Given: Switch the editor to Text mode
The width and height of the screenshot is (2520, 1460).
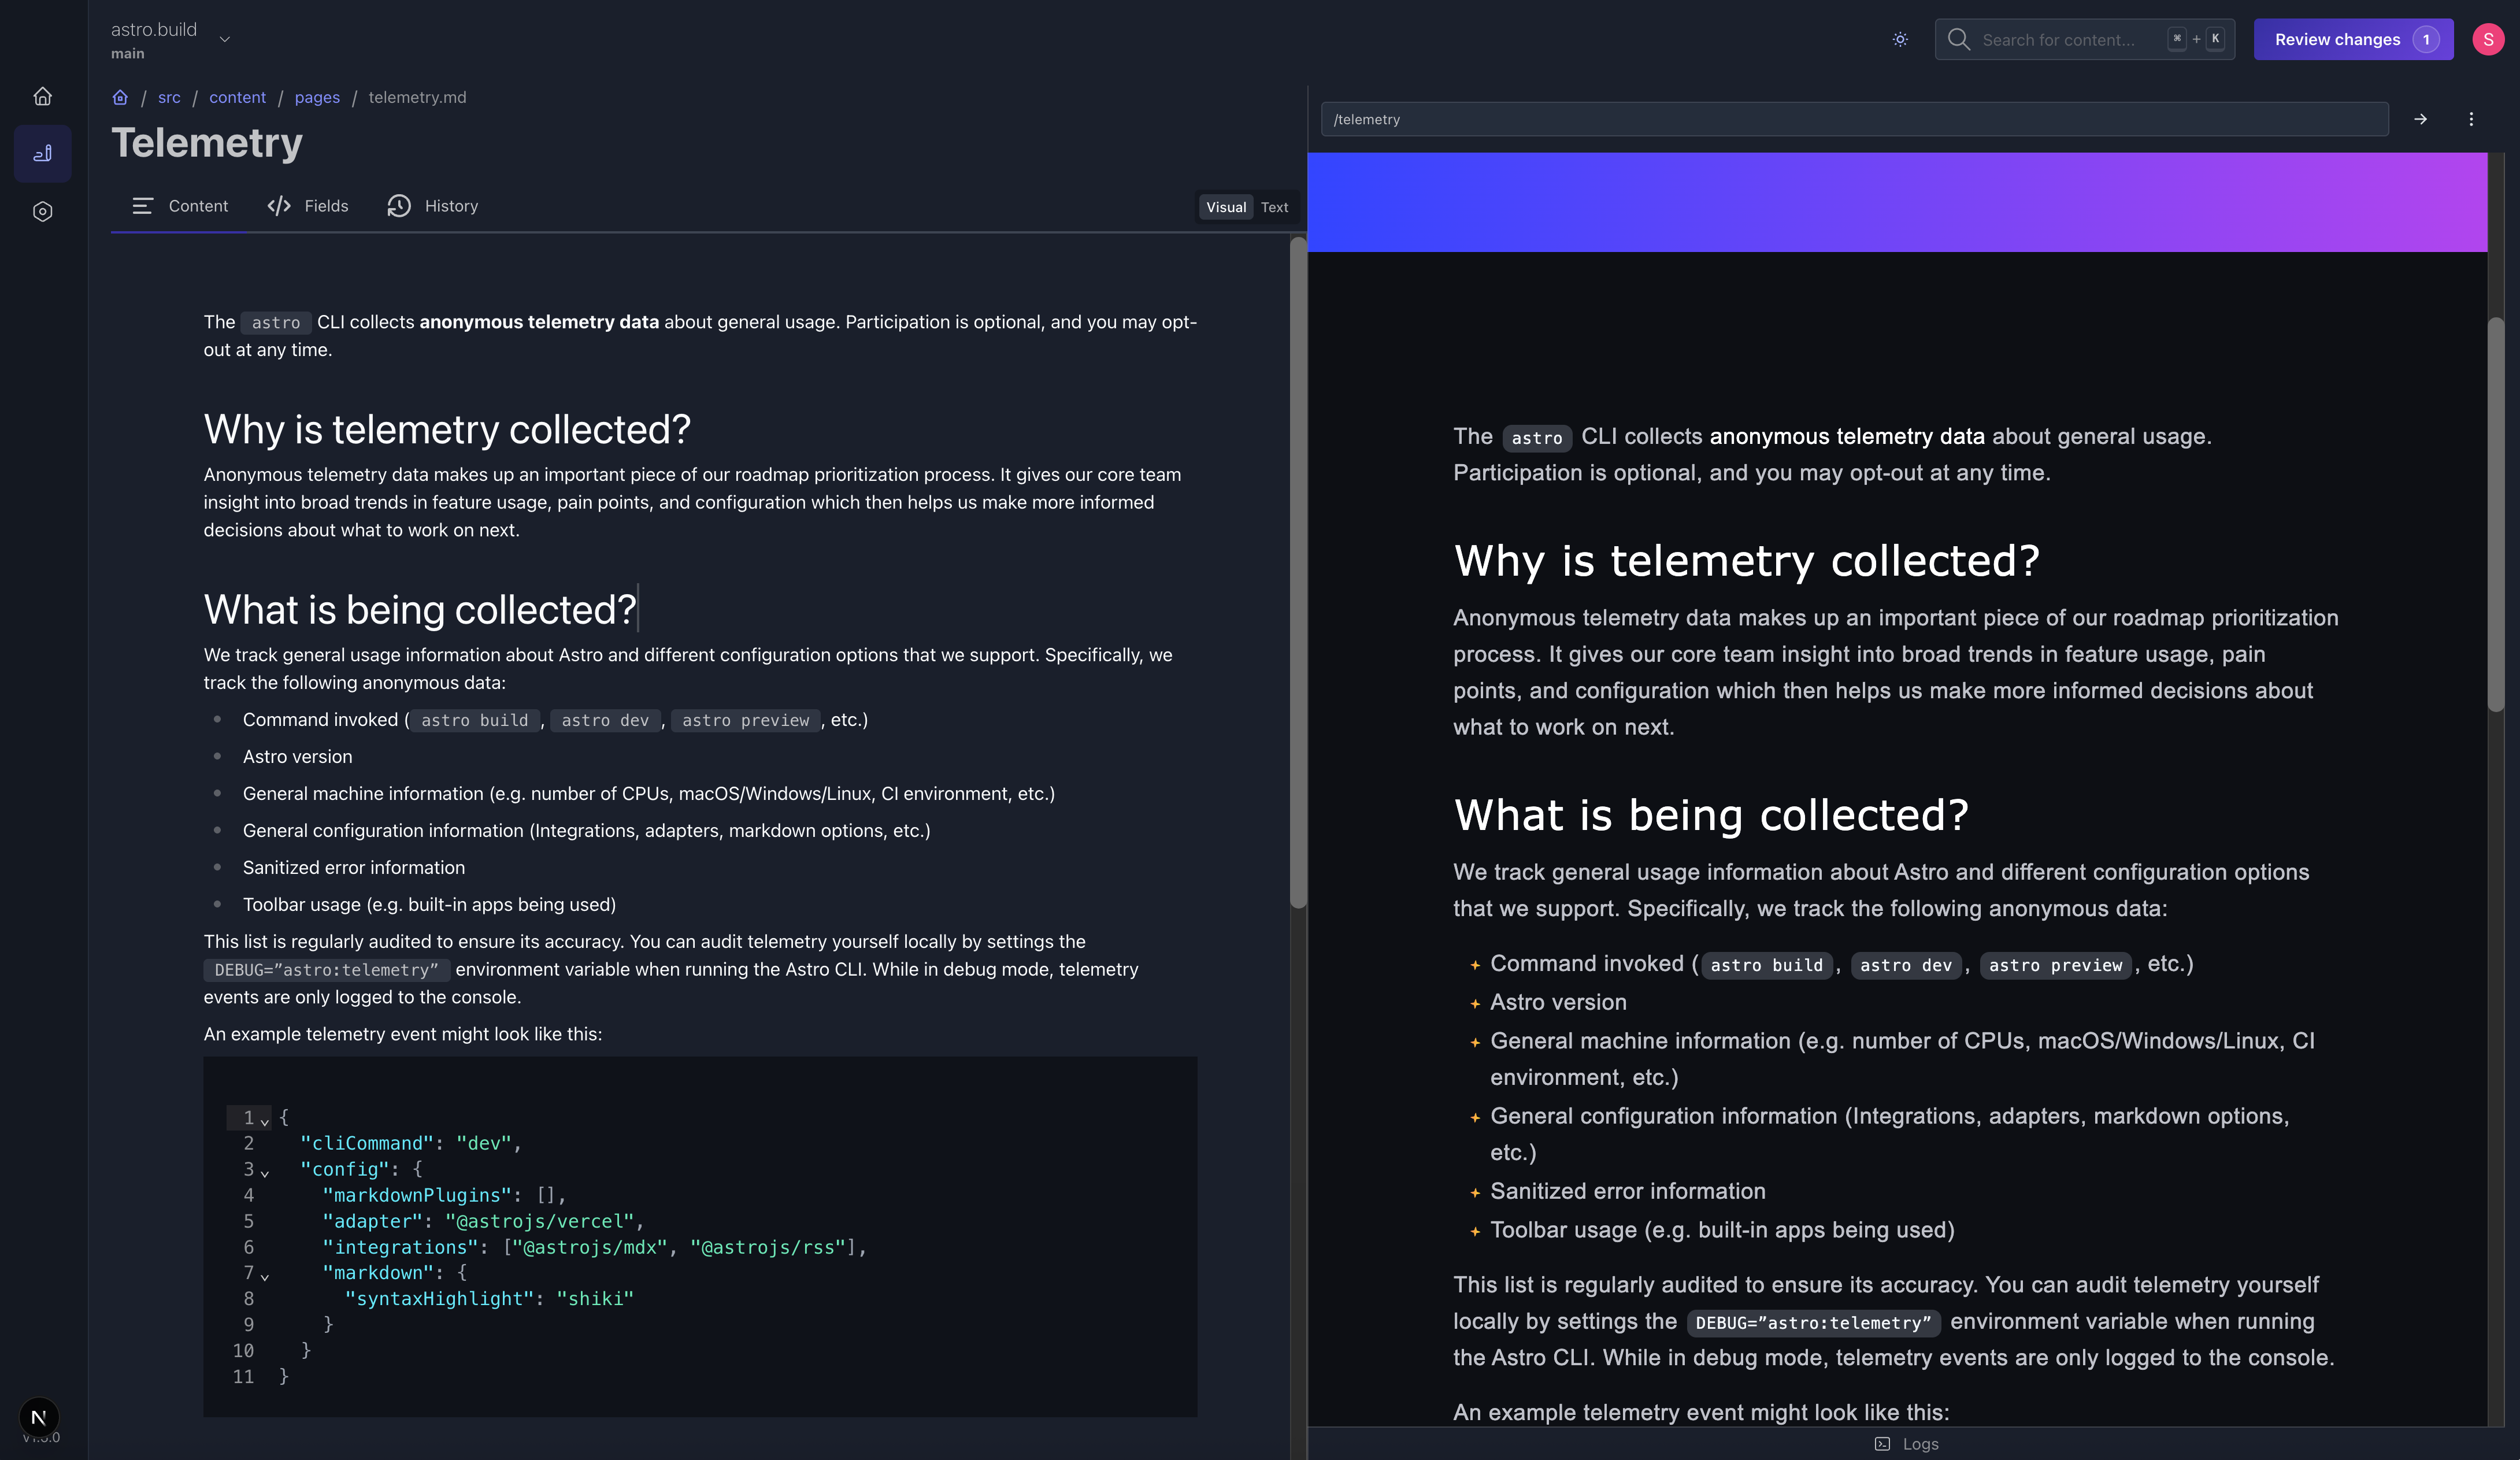Looking at the screenshot, I should [1274, 207].
